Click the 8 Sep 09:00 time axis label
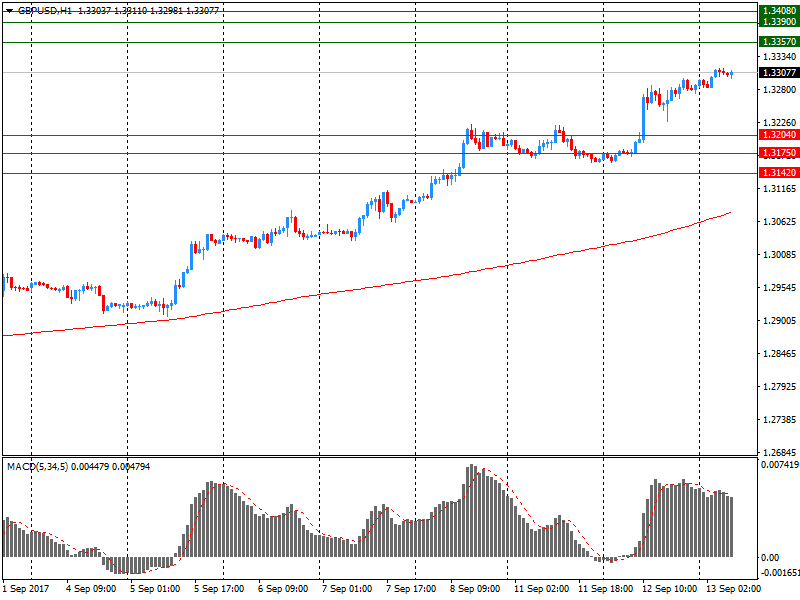This screenshot has width=800, height=600. click(475, 589)
